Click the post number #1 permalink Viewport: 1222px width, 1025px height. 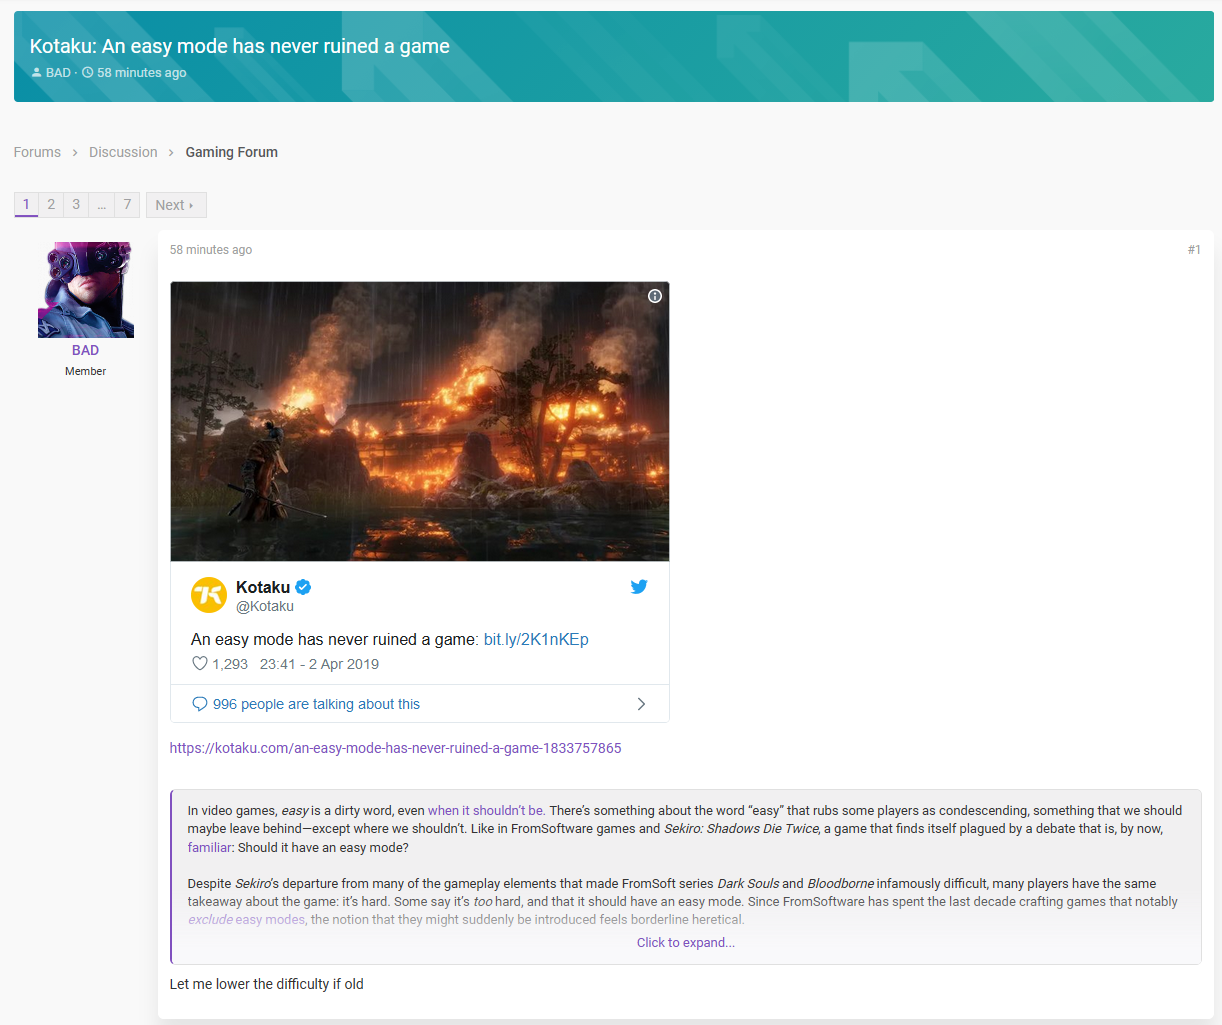coord(1194,250)
